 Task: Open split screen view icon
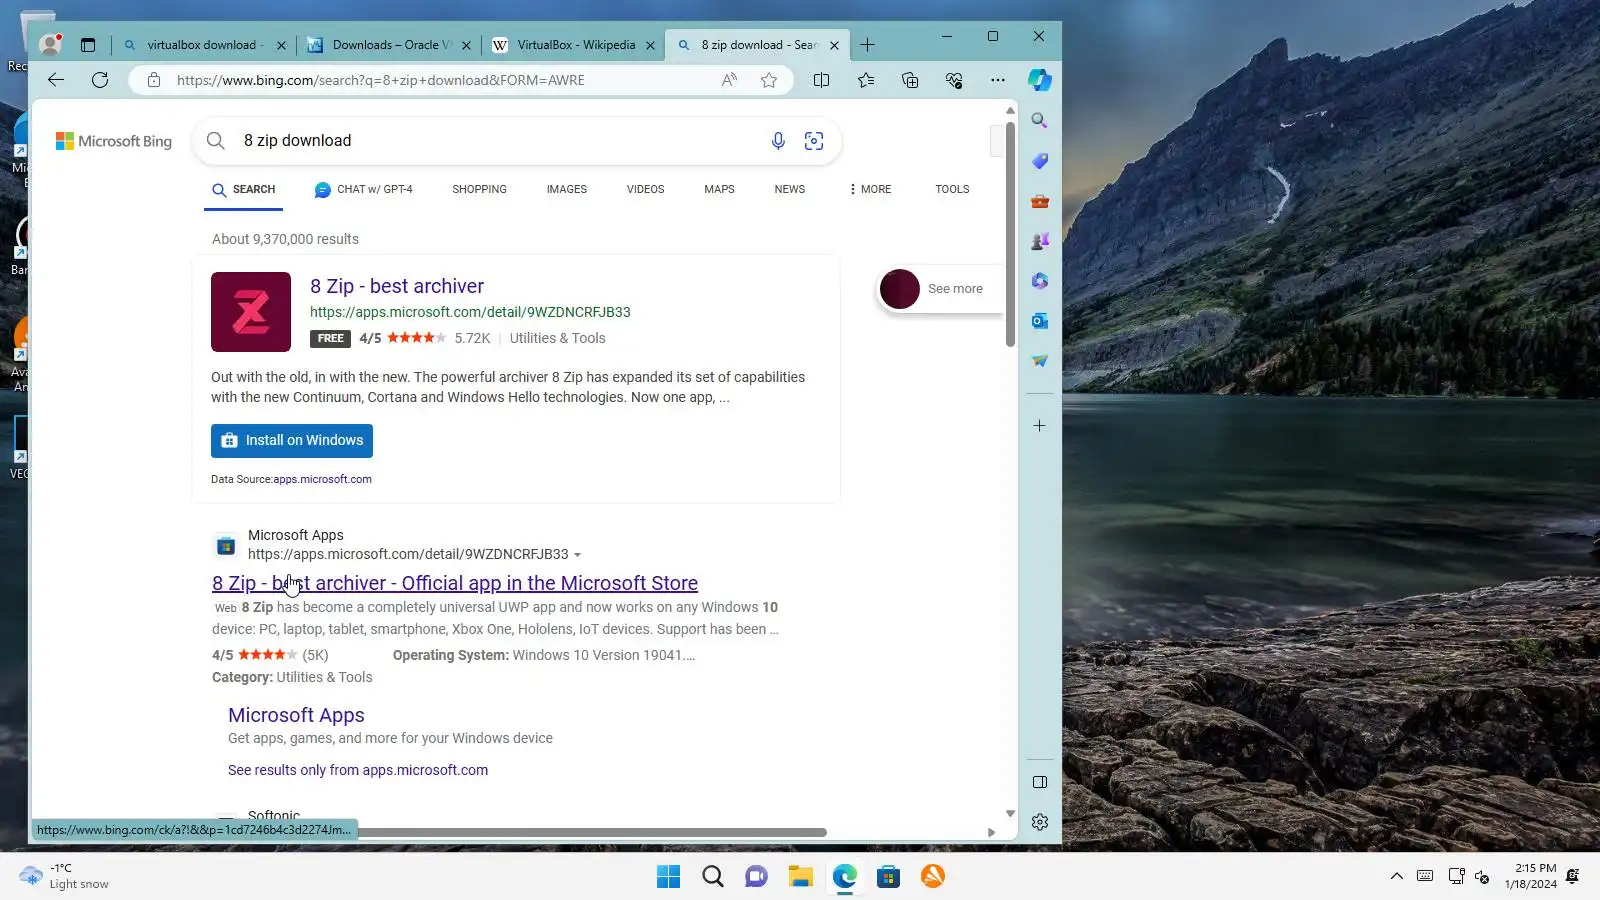(x=821, y=80)
